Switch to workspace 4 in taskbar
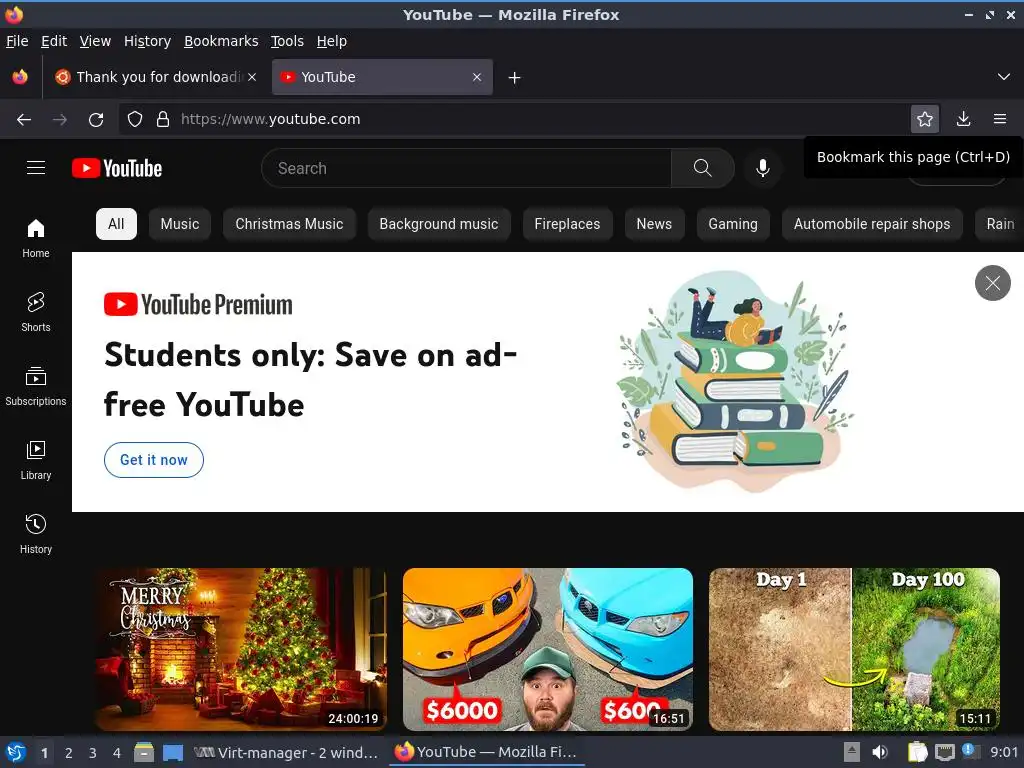The height and width of the screenshot is (768, 1024). [117, 753]
